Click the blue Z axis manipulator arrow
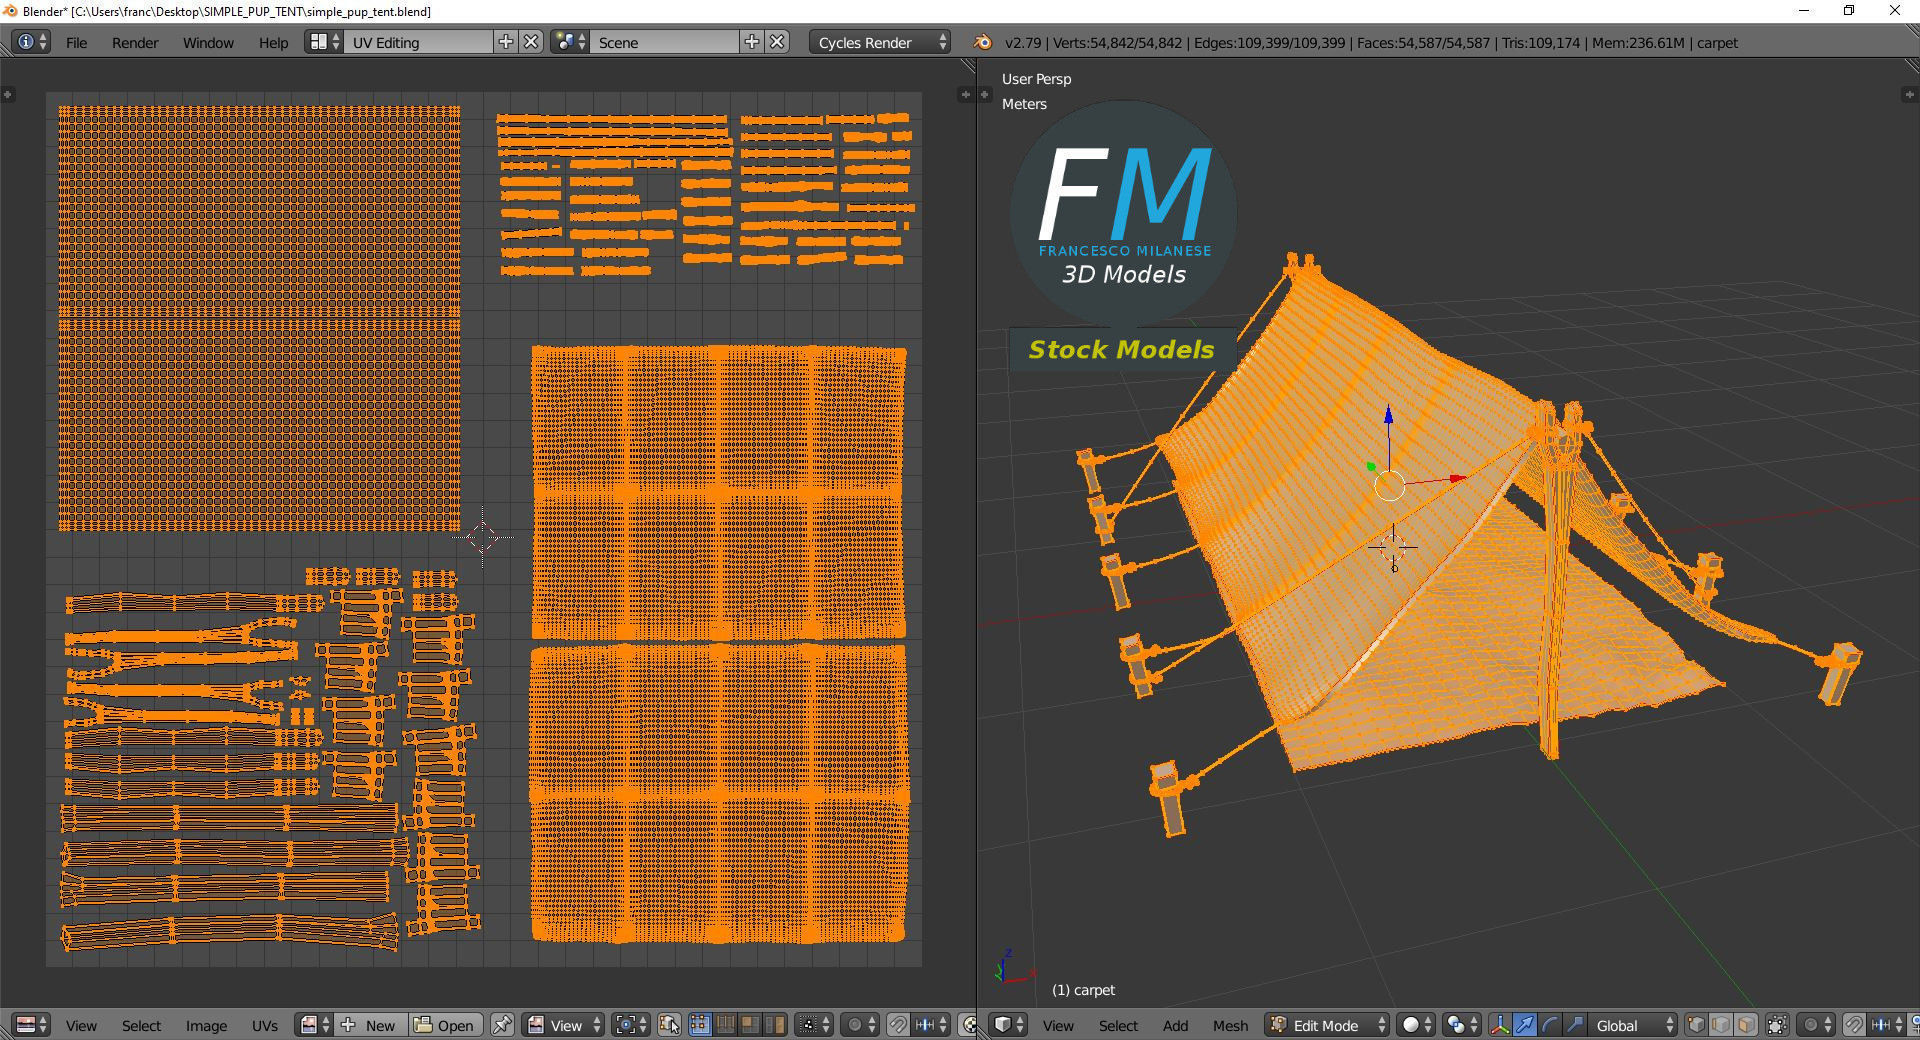Viewport: 1920px width, 1040px height. [1388, 415]
